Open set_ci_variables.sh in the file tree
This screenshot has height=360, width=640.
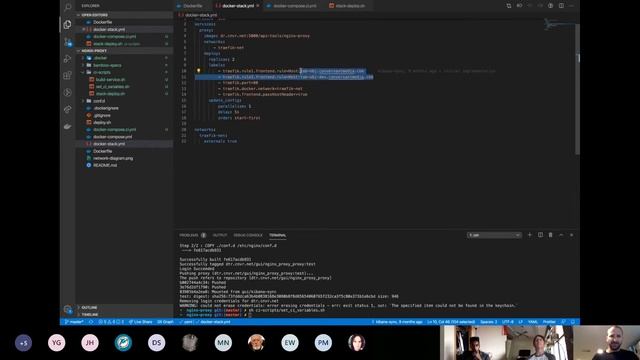[124, 87]
